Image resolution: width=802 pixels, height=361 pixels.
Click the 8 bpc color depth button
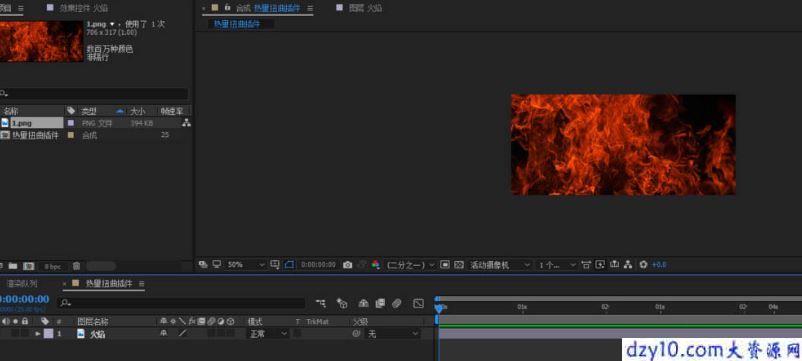click(53, 266)
